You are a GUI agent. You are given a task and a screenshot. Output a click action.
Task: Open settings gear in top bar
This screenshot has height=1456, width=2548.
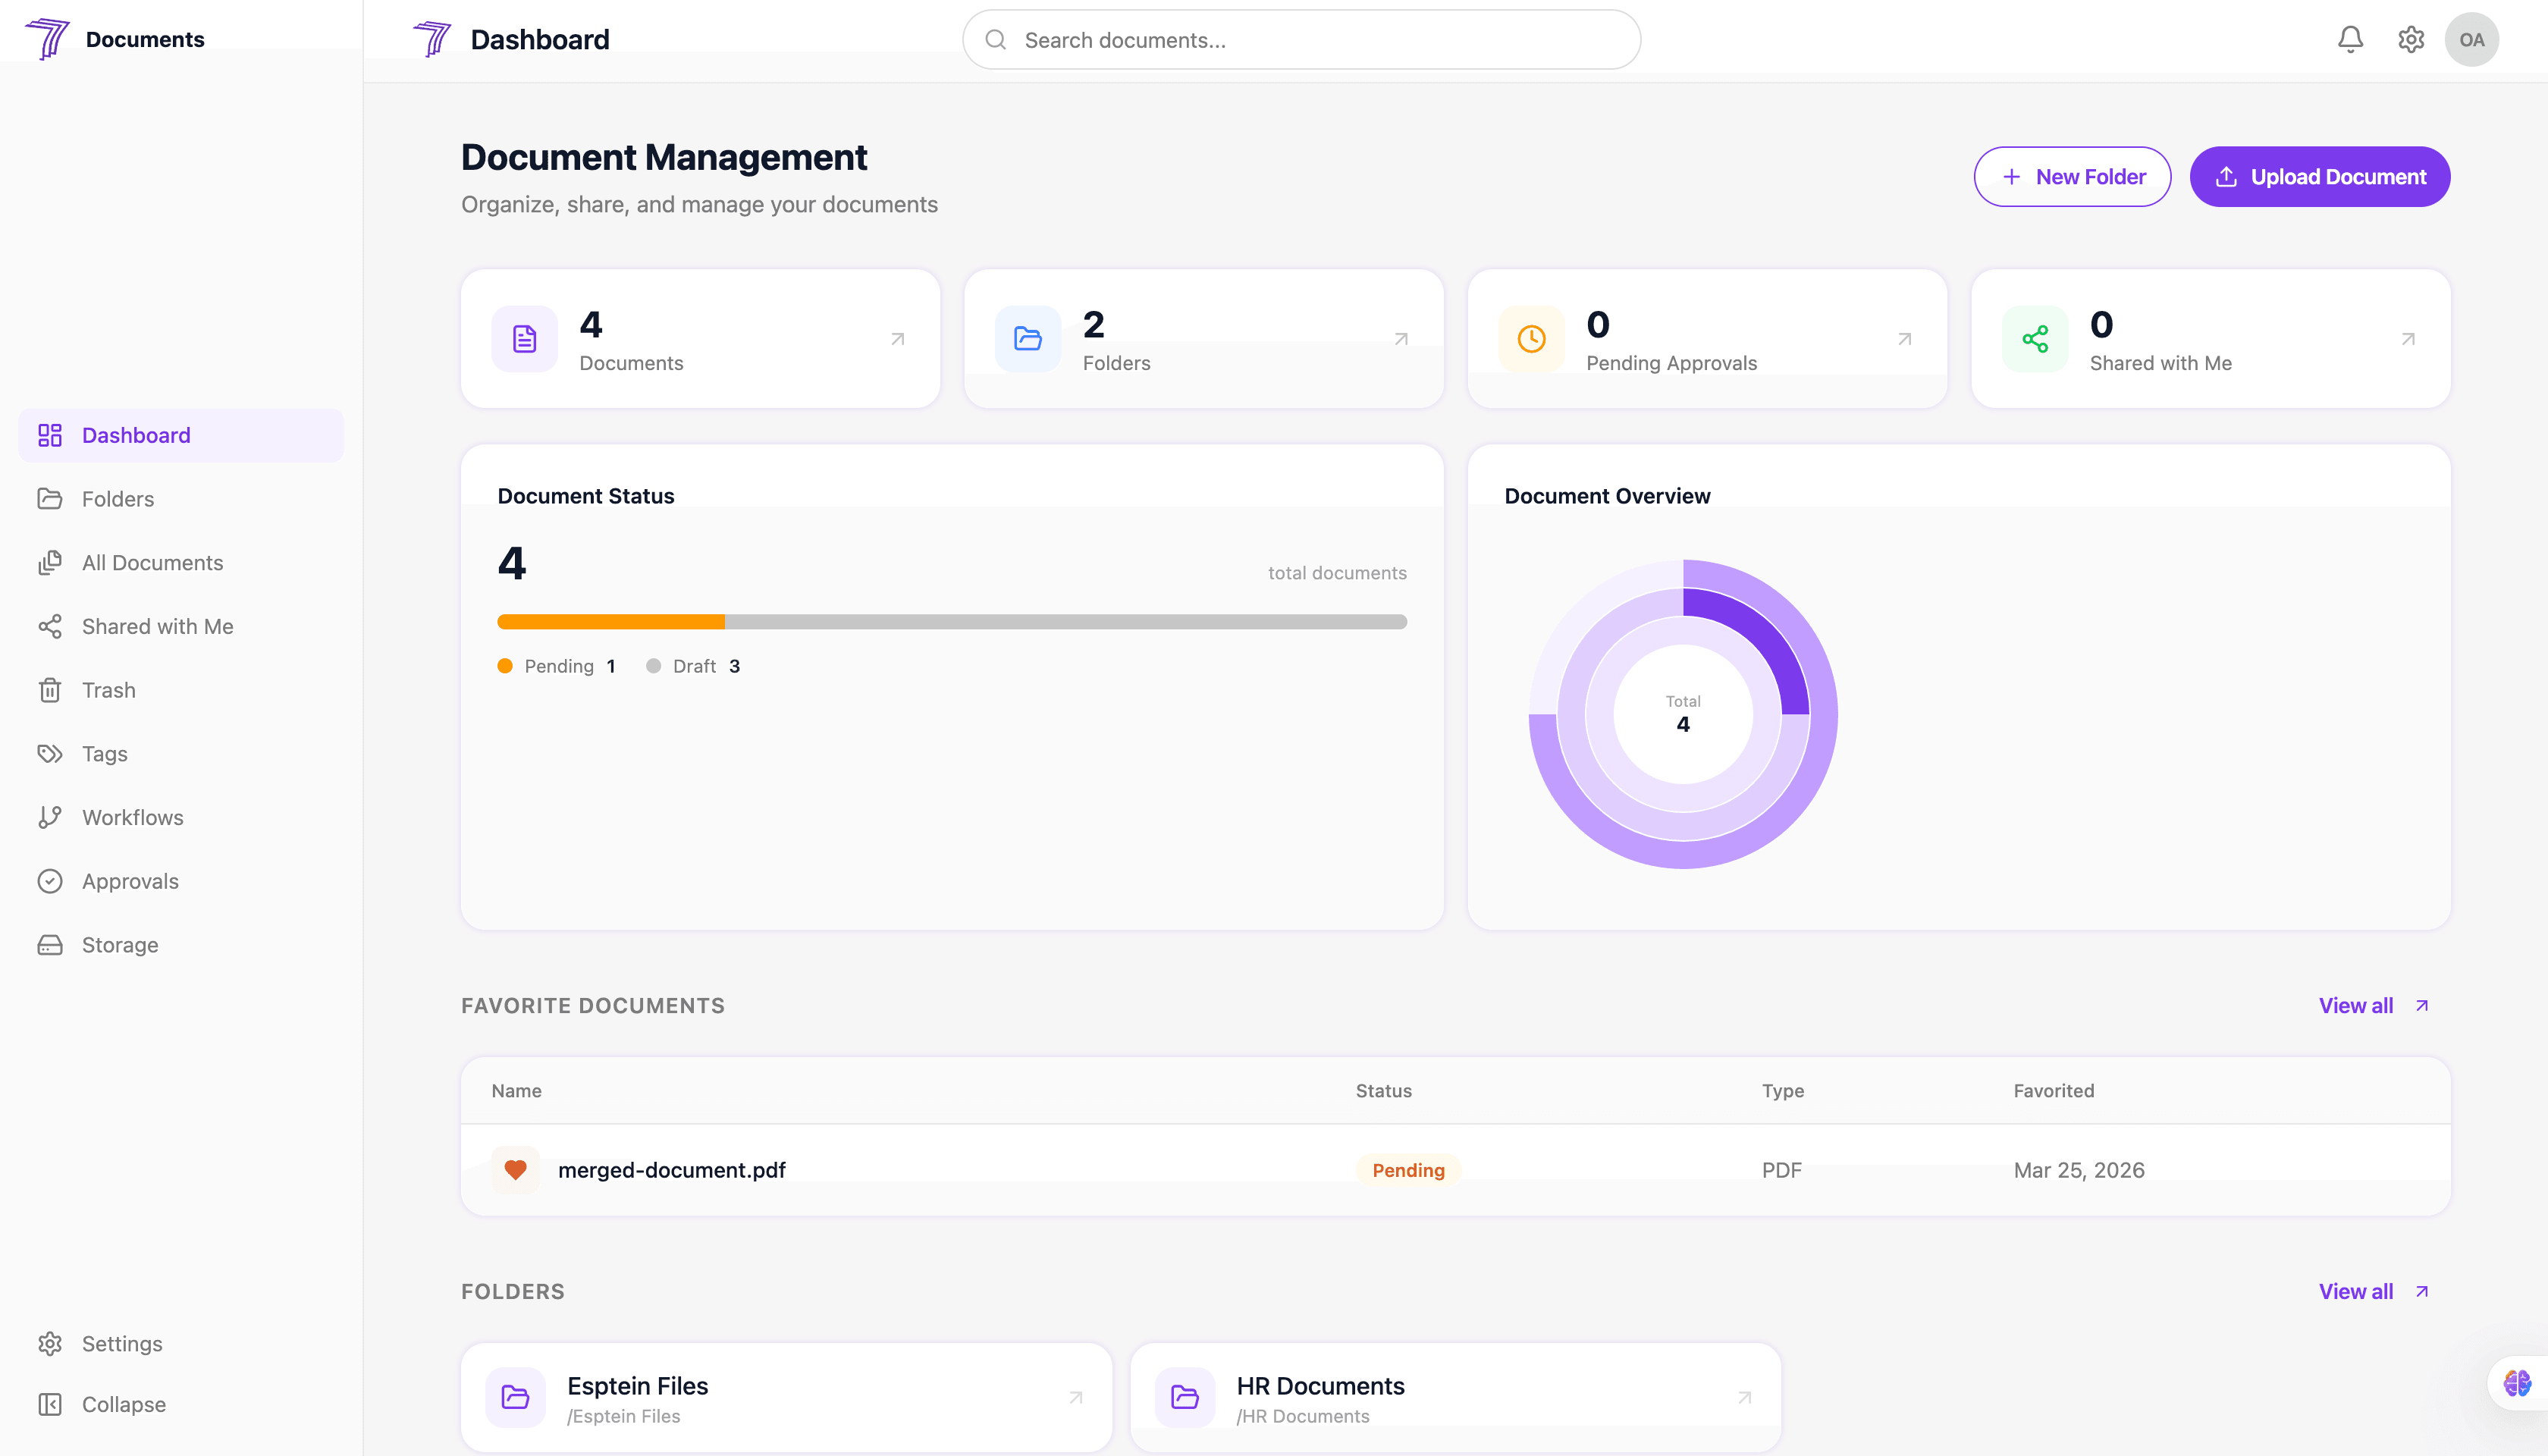pyautogui.click(x=2411, y=40)
